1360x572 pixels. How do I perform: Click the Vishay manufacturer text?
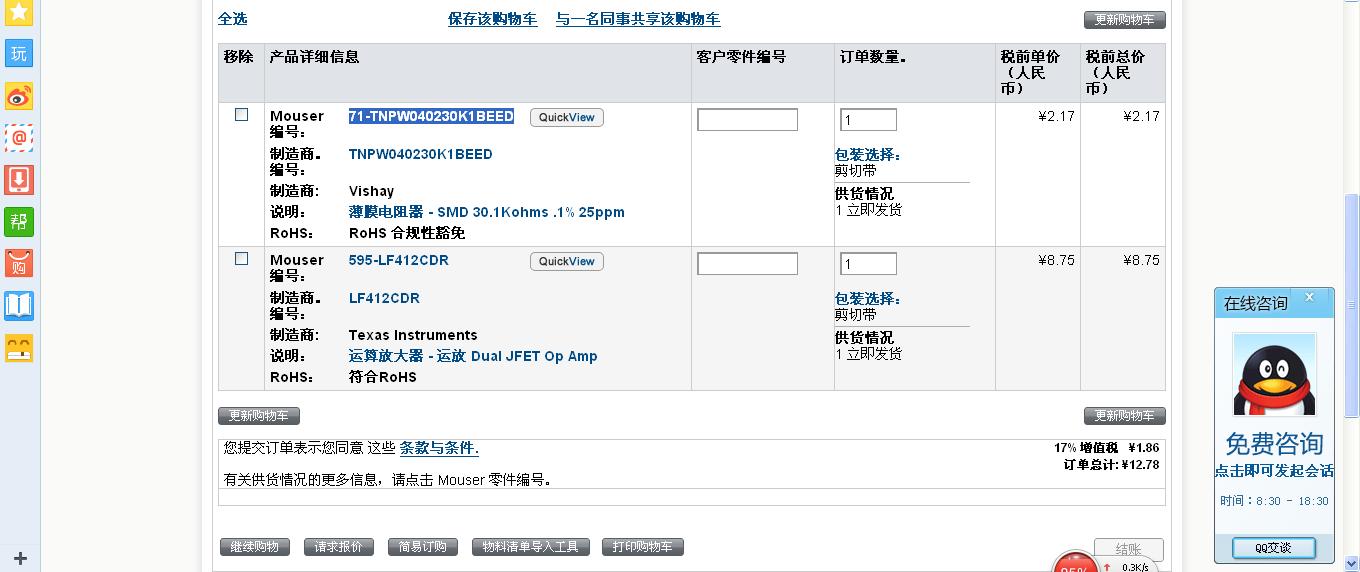371,191
